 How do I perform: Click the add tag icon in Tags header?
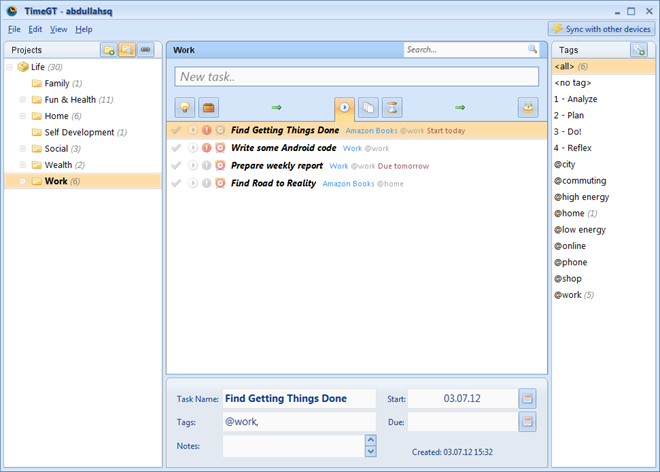[639, 50]
